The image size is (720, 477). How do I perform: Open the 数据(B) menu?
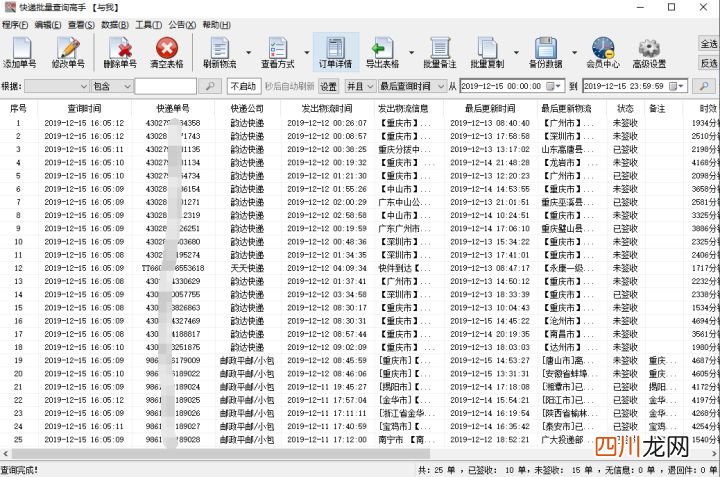pyautogui.click(x=115, y=25)
